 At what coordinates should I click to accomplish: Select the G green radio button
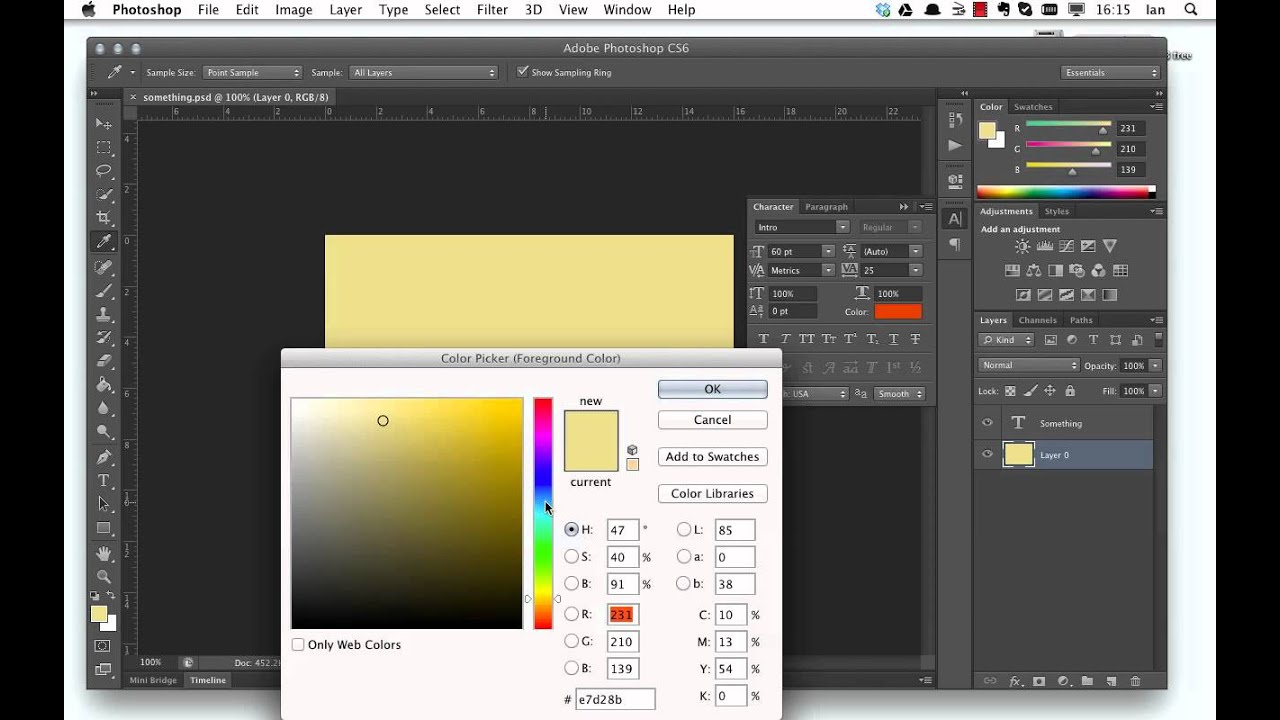click(x=571, y=641)
